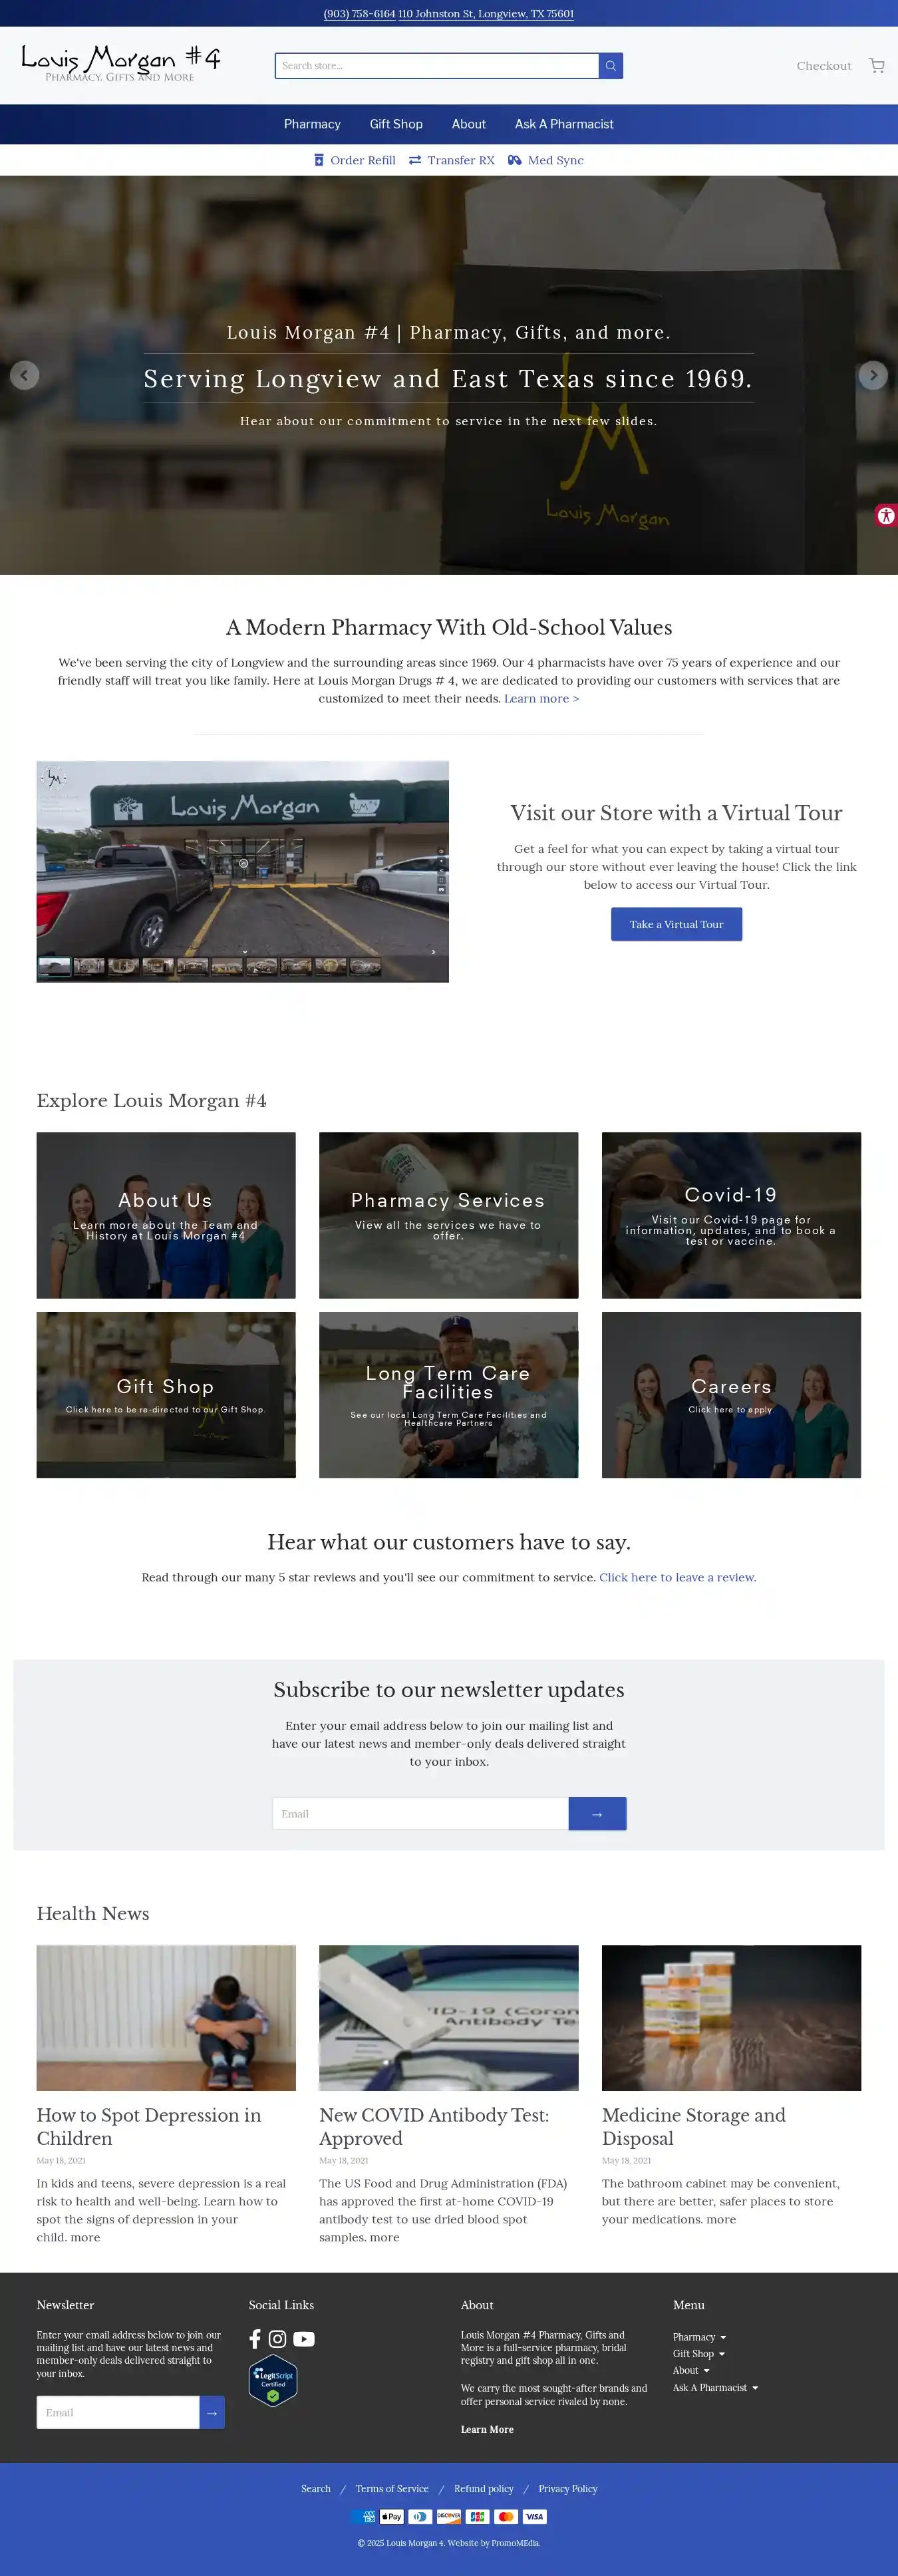Click the LegitScript certified badge
Image resolution: width=898 pixels, height=2576 pixels.
coord(273,2380)
